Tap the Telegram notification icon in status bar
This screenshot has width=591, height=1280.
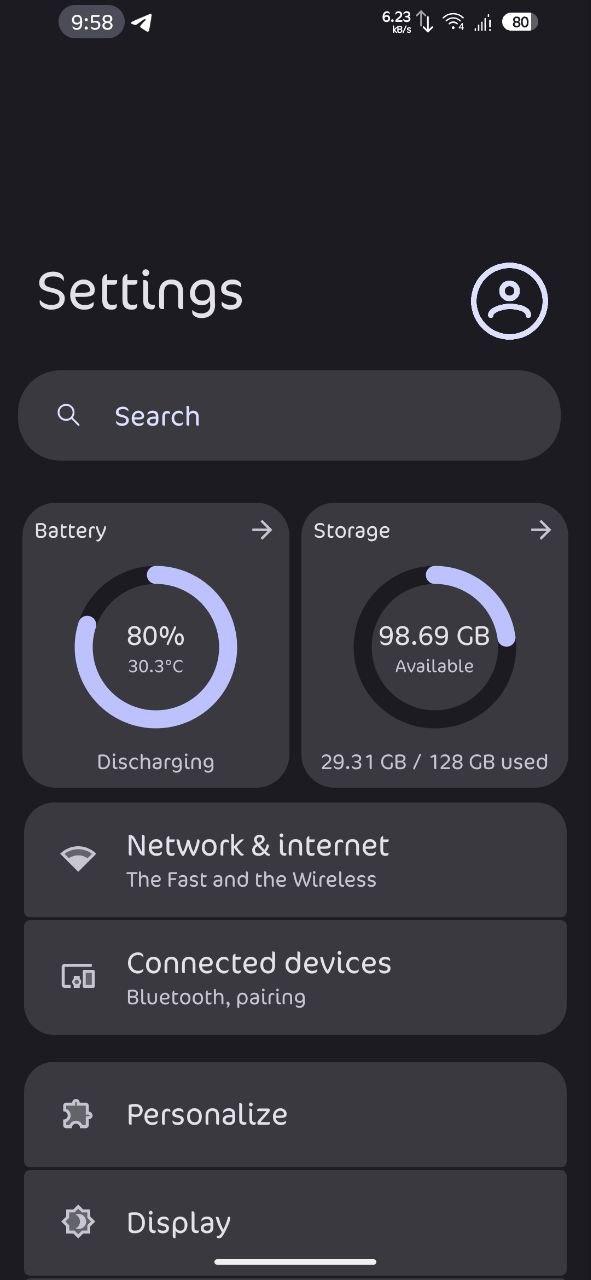click(142, 22)
